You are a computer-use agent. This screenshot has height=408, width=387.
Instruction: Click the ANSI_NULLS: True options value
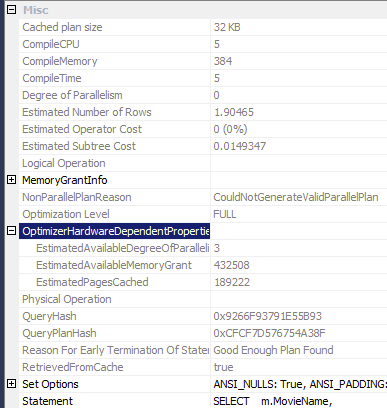pyautogui.click(x=300, y=384)
